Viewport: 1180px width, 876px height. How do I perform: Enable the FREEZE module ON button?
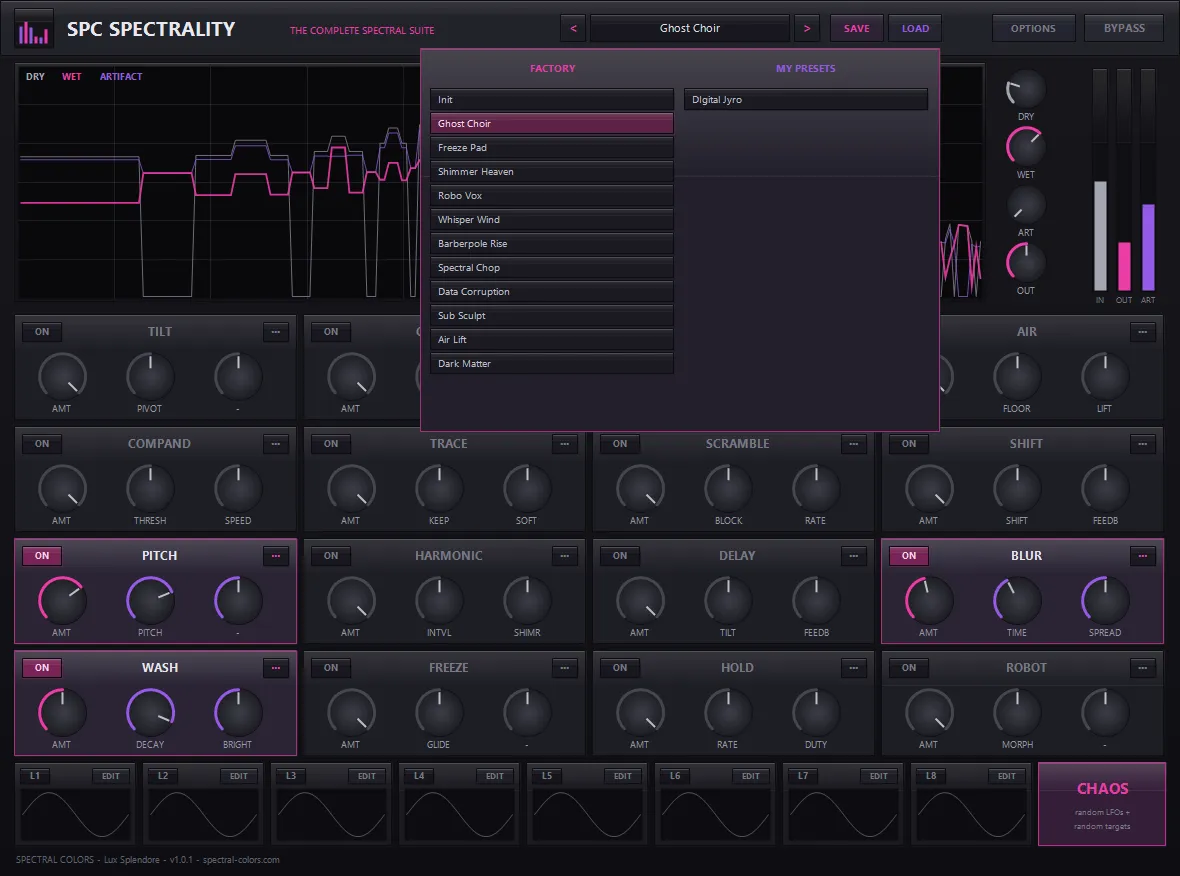(331, 668)
